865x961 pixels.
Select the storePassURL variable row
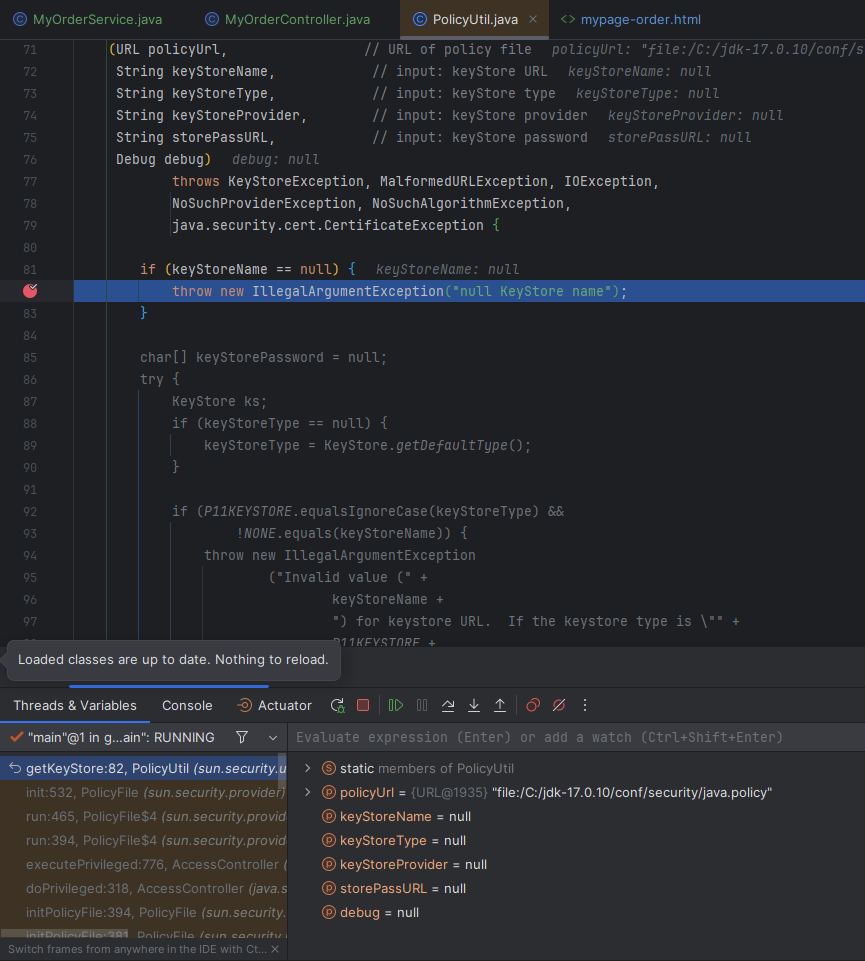coord(576,888)
